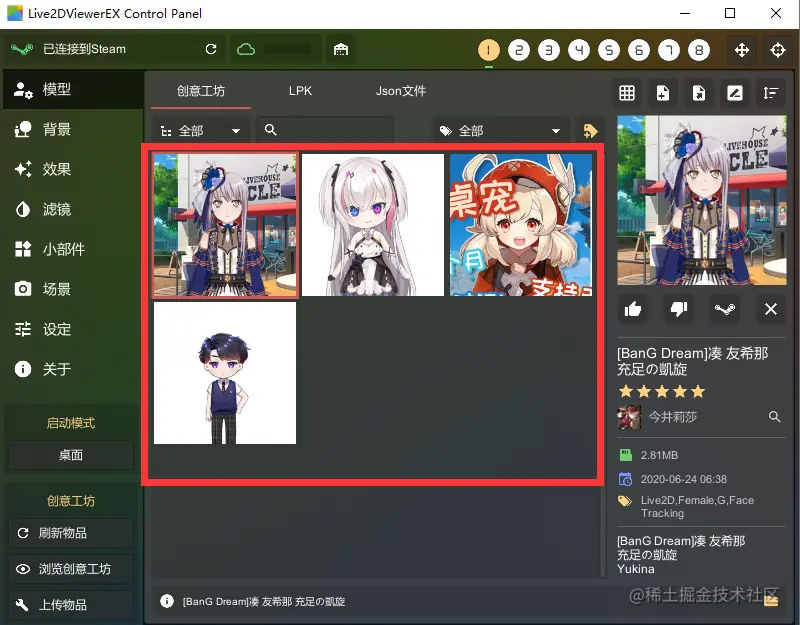The width and height of the screenshot is (800, 625).
Task: Switch to the 创意工坊 tab
Action: tap(201, 91)
